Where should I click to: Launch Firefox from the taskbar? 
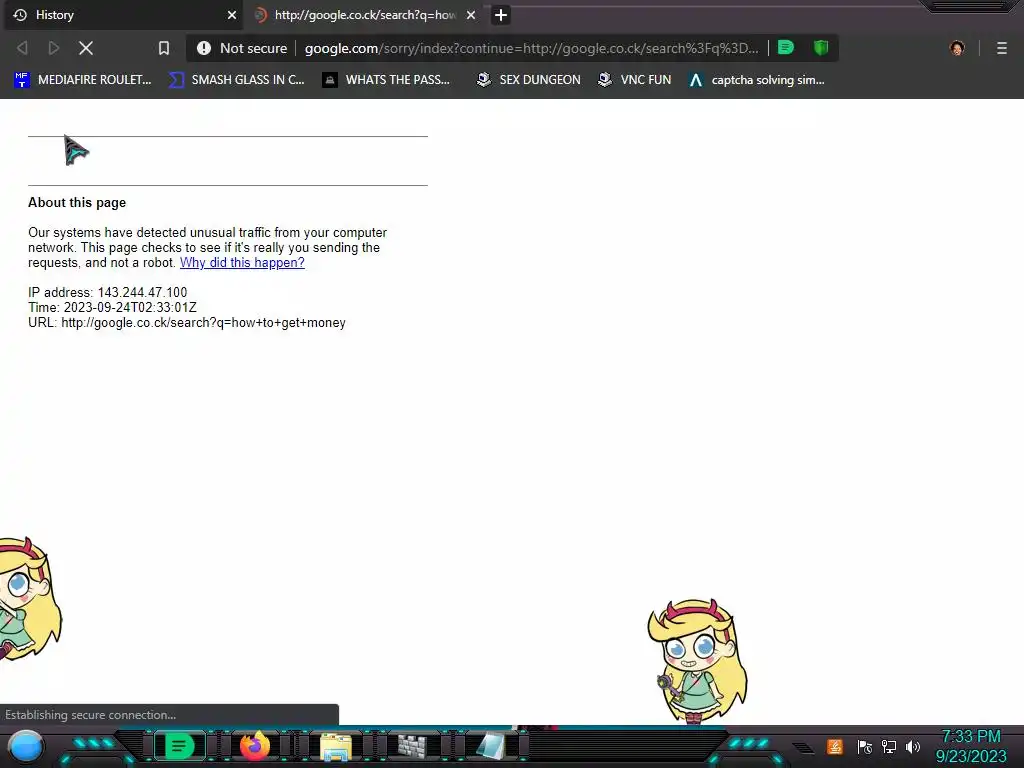(255, 746)
